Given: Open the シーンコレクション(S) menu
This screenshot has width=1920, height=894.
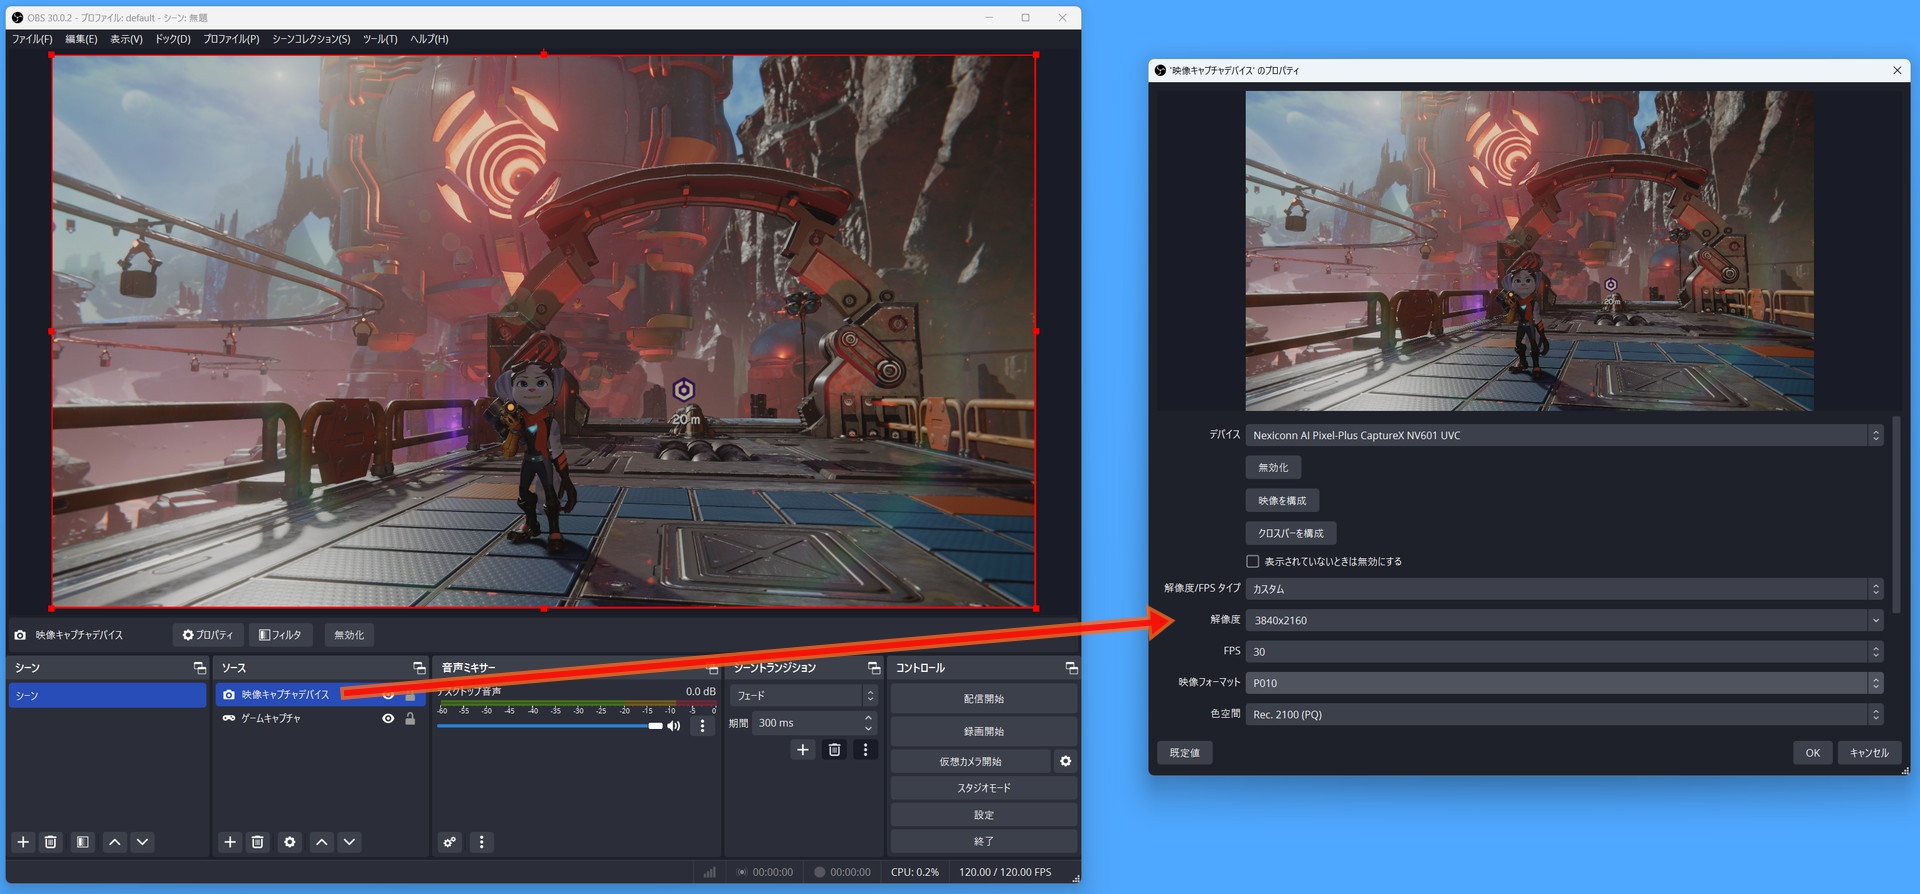Looking at the screenshot, I should 311,39.
